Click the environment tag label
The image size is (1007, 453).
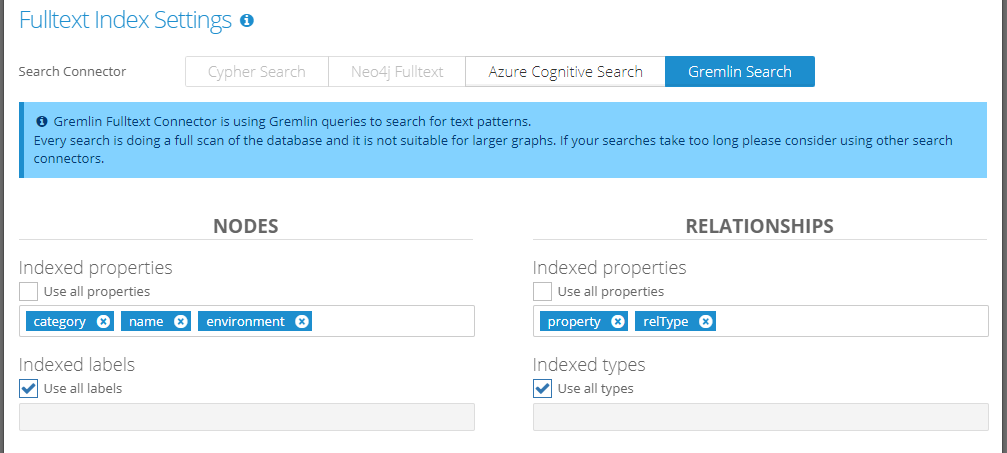tap(245, 321)
